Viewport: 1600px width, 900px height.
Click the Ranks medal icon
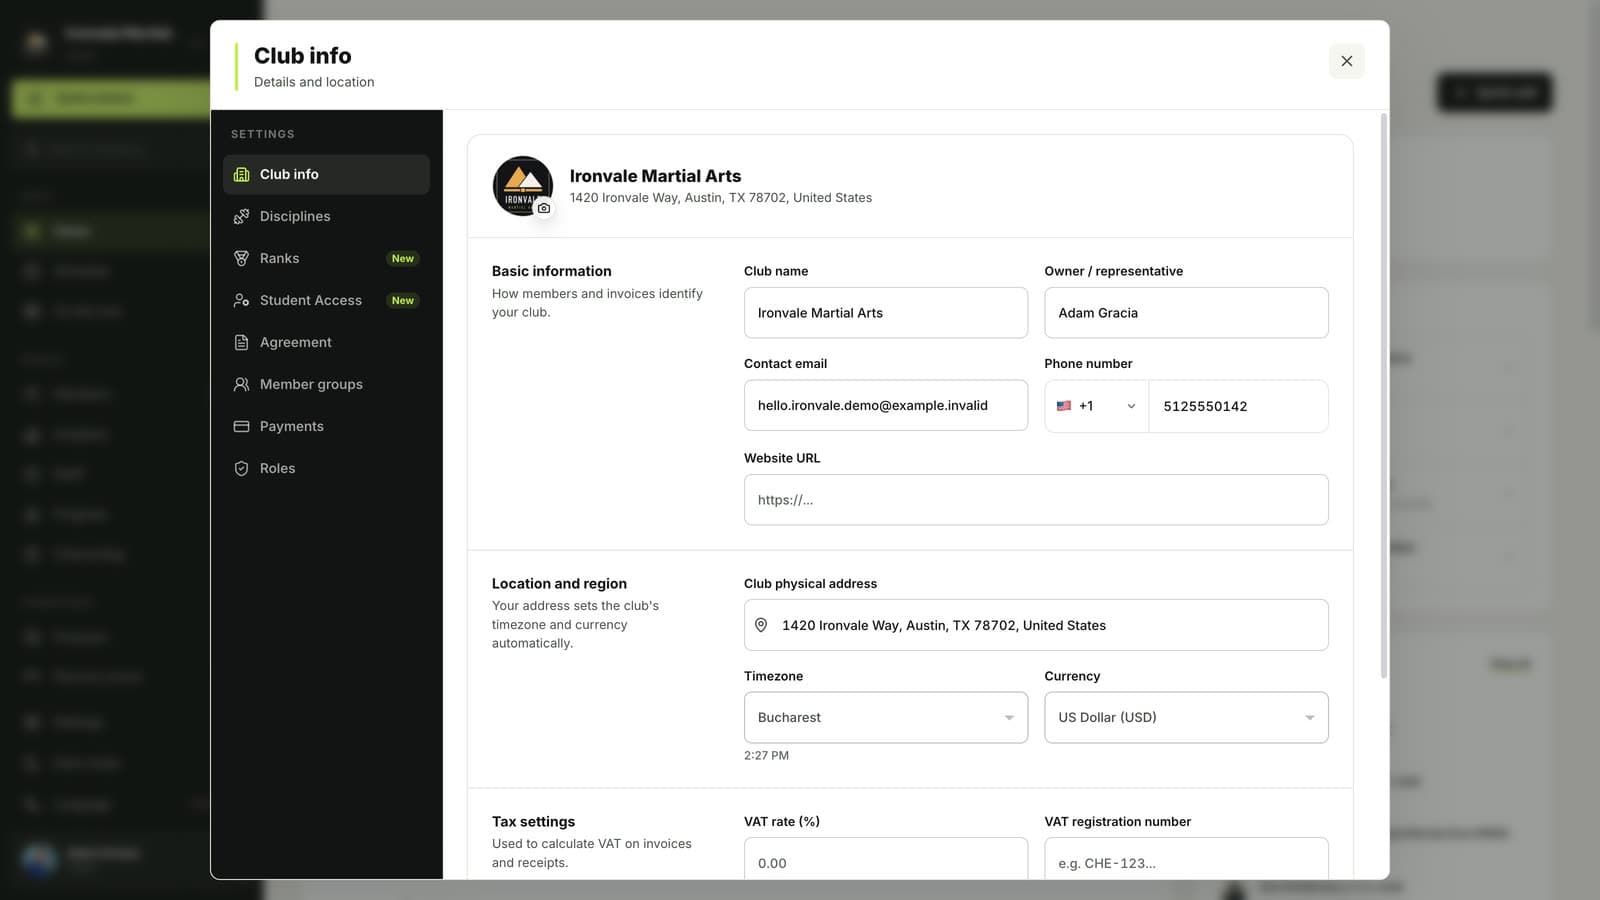click(x=241, y=258)
